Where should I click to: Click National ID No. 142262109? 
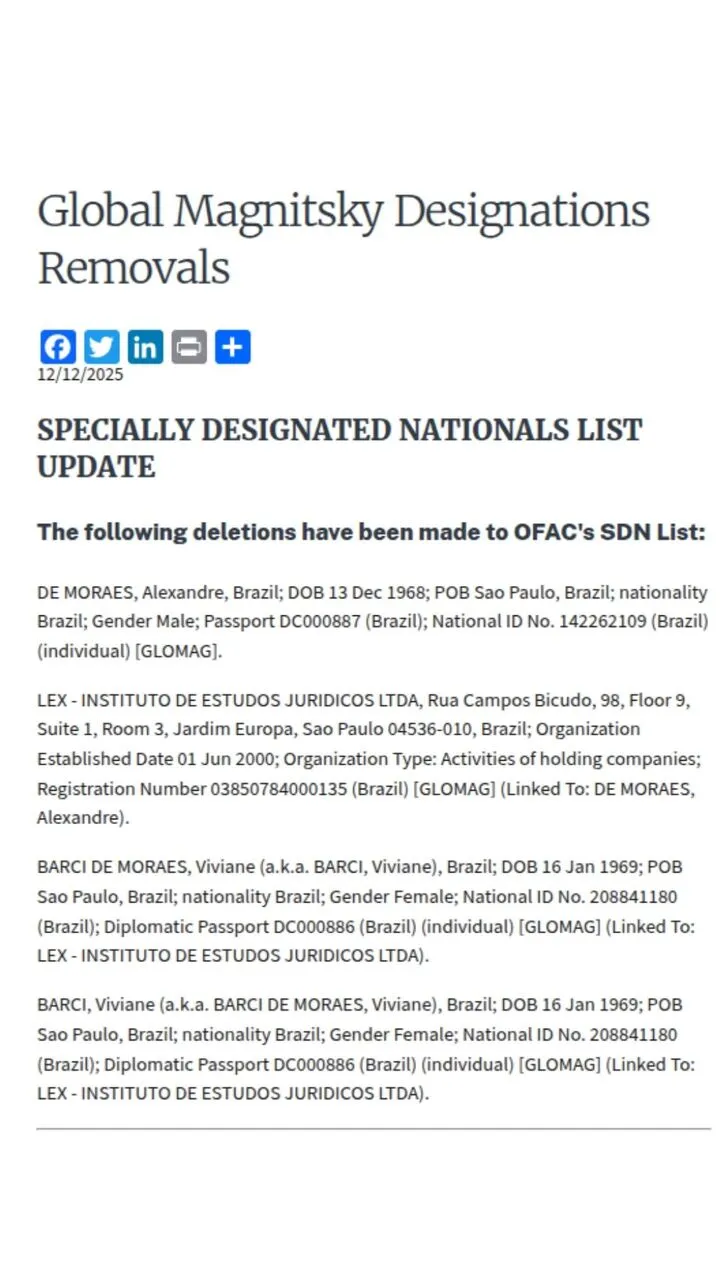[x=575, y=621]
